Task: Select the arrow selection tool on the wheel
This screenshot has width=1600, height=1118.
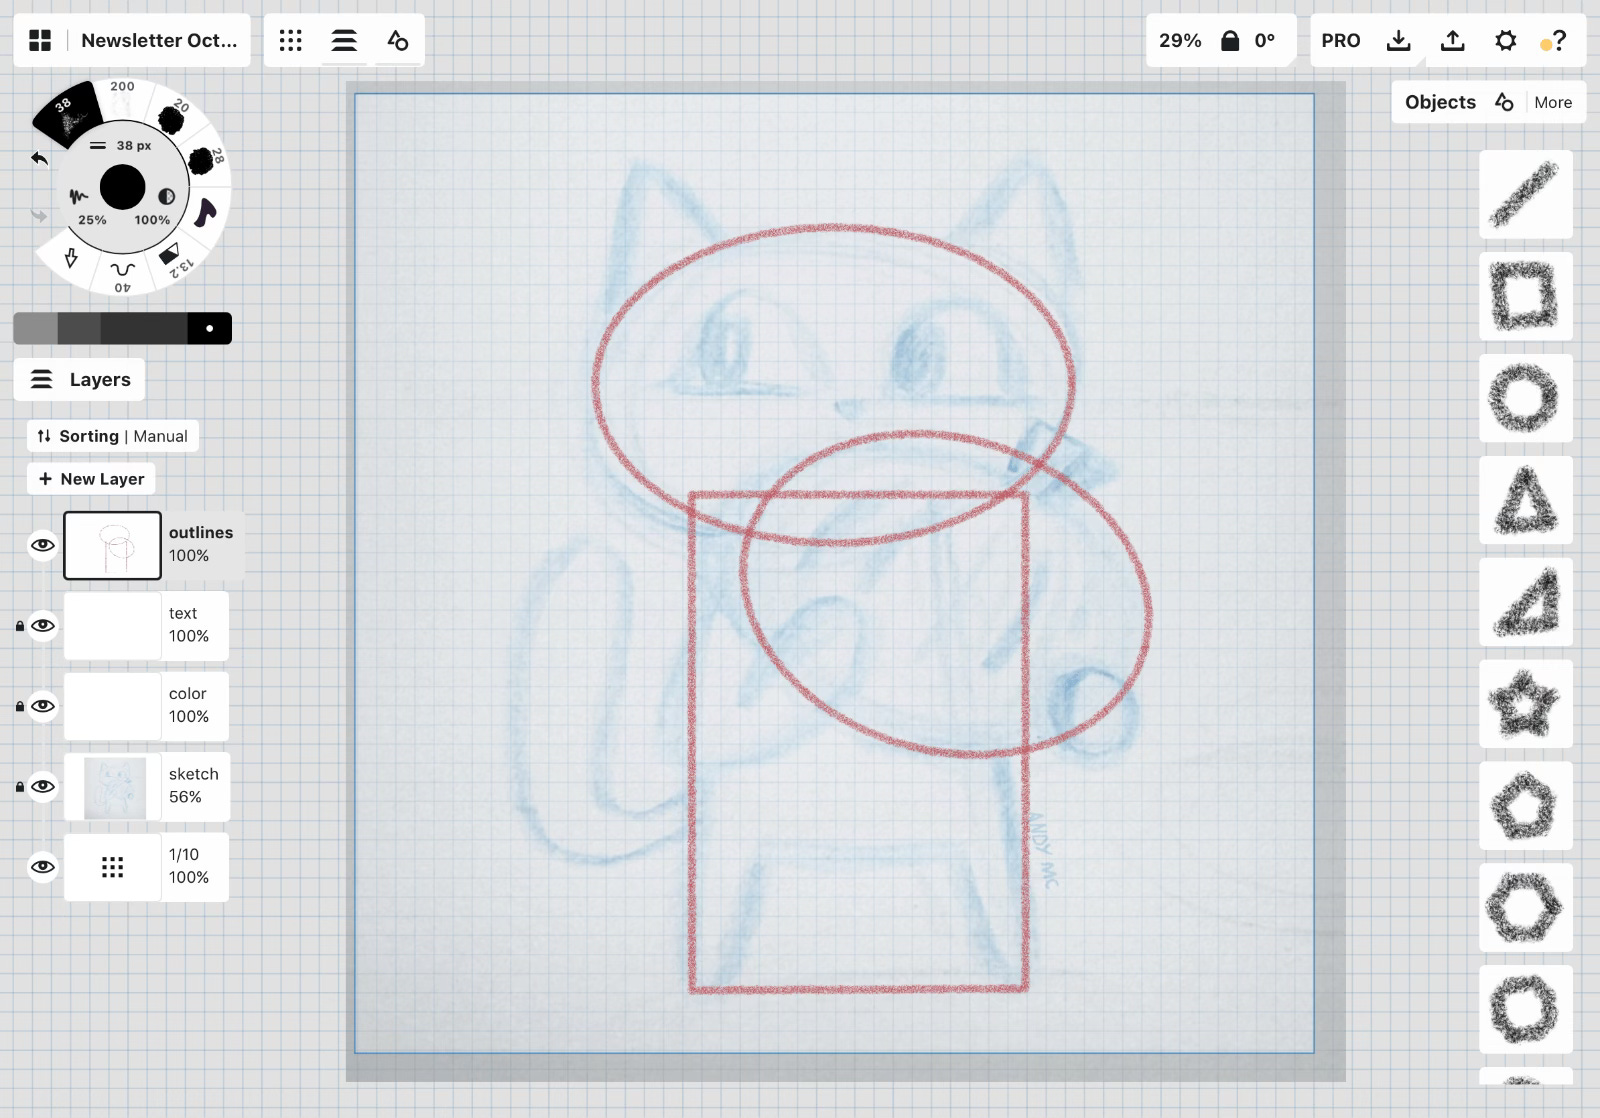Action: click(71, 258)
